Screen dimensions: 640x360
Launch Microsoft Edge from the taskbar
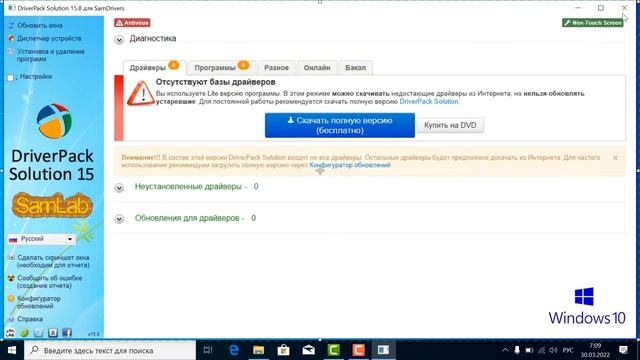point(233,350)
